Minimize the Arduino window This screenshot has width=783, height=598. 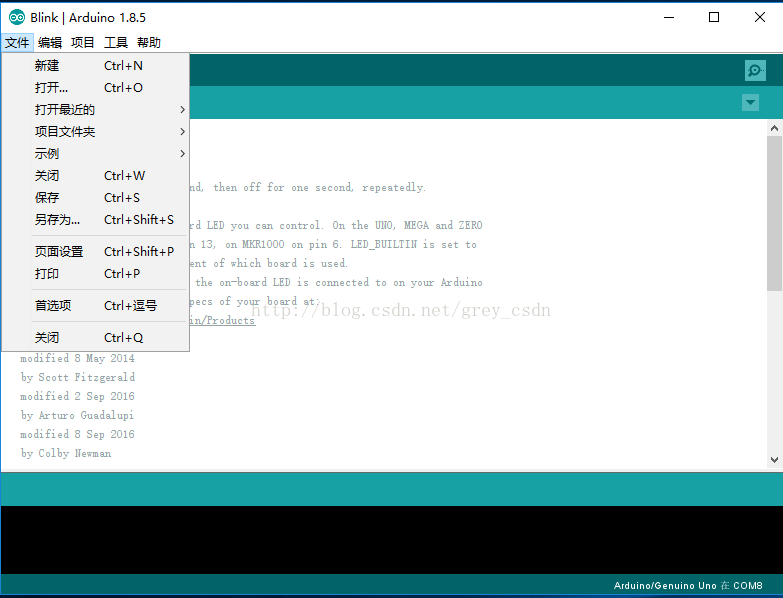tap(669, 17)
